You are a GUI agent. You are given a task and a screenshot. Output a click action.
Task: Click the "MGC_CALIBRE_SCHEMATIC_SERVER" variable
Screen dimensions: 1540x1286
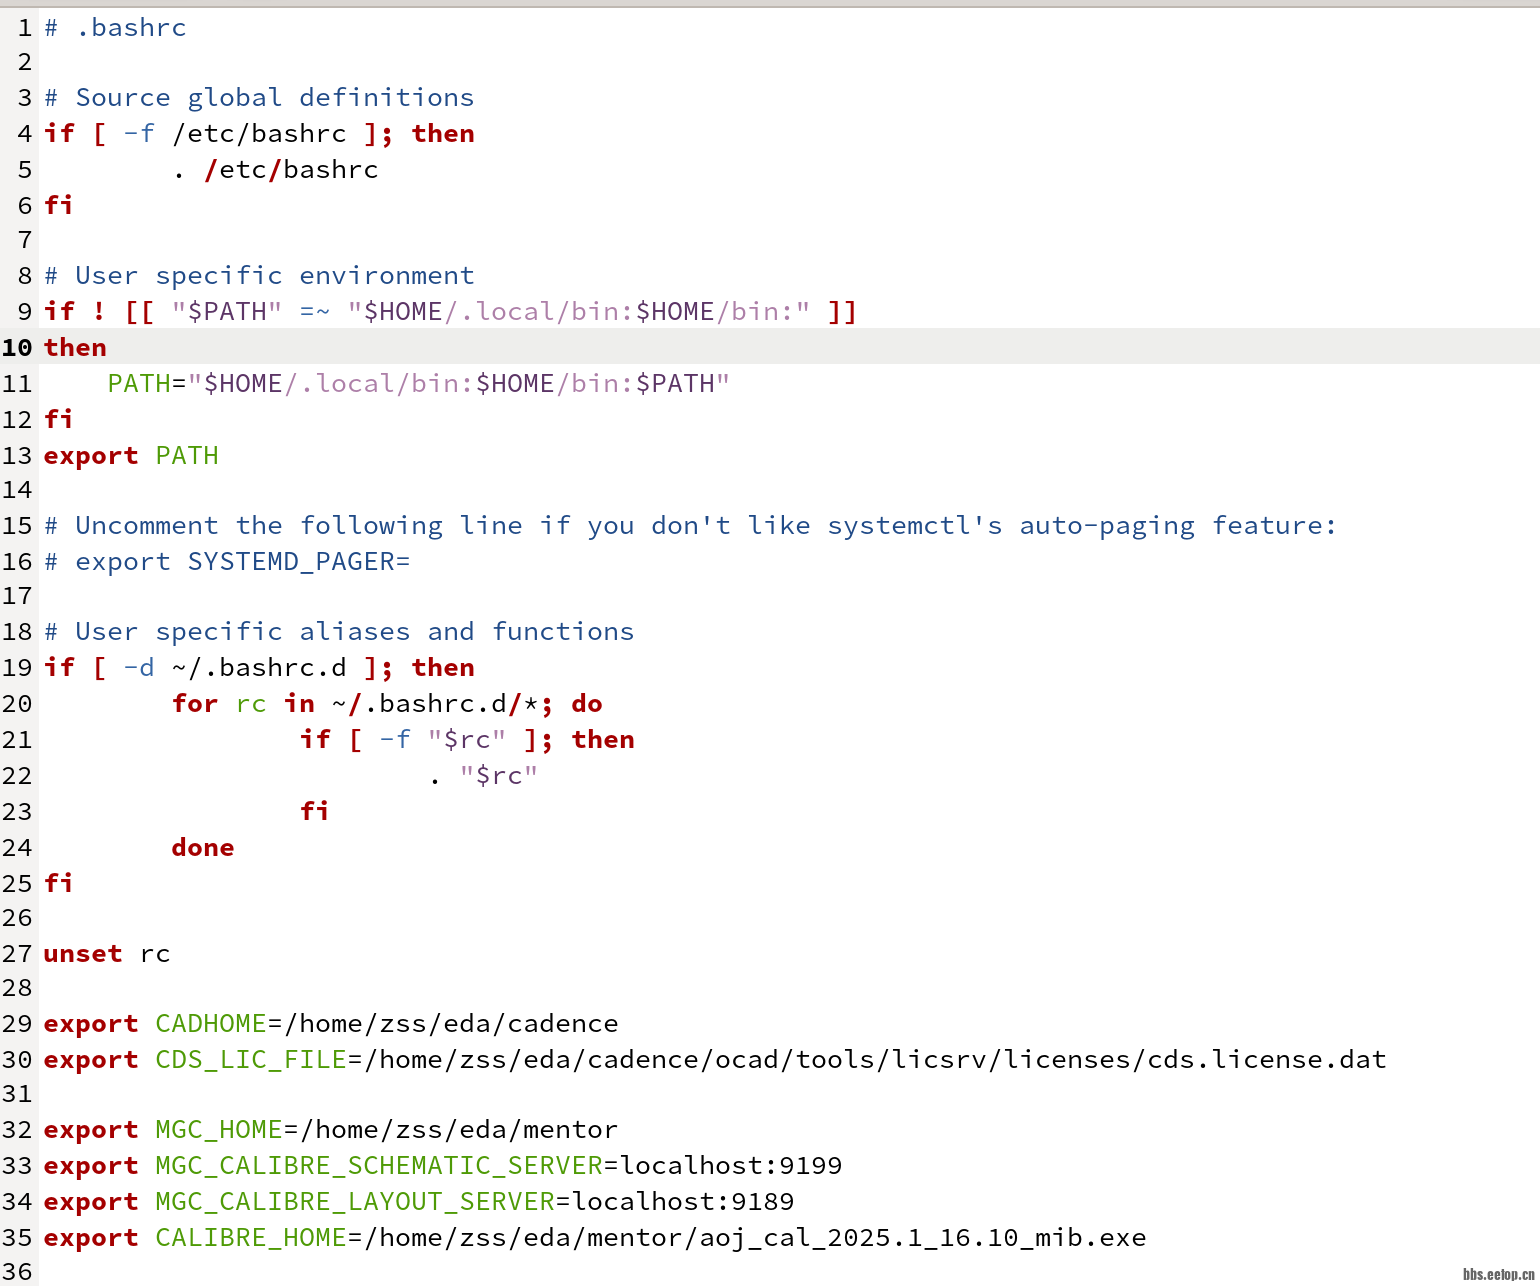pos(378,1165)
